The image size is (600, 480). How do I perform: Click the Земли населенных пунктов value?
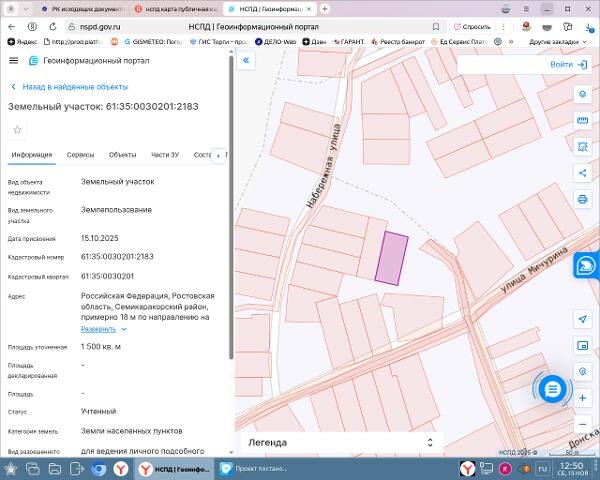pos(132,431)
